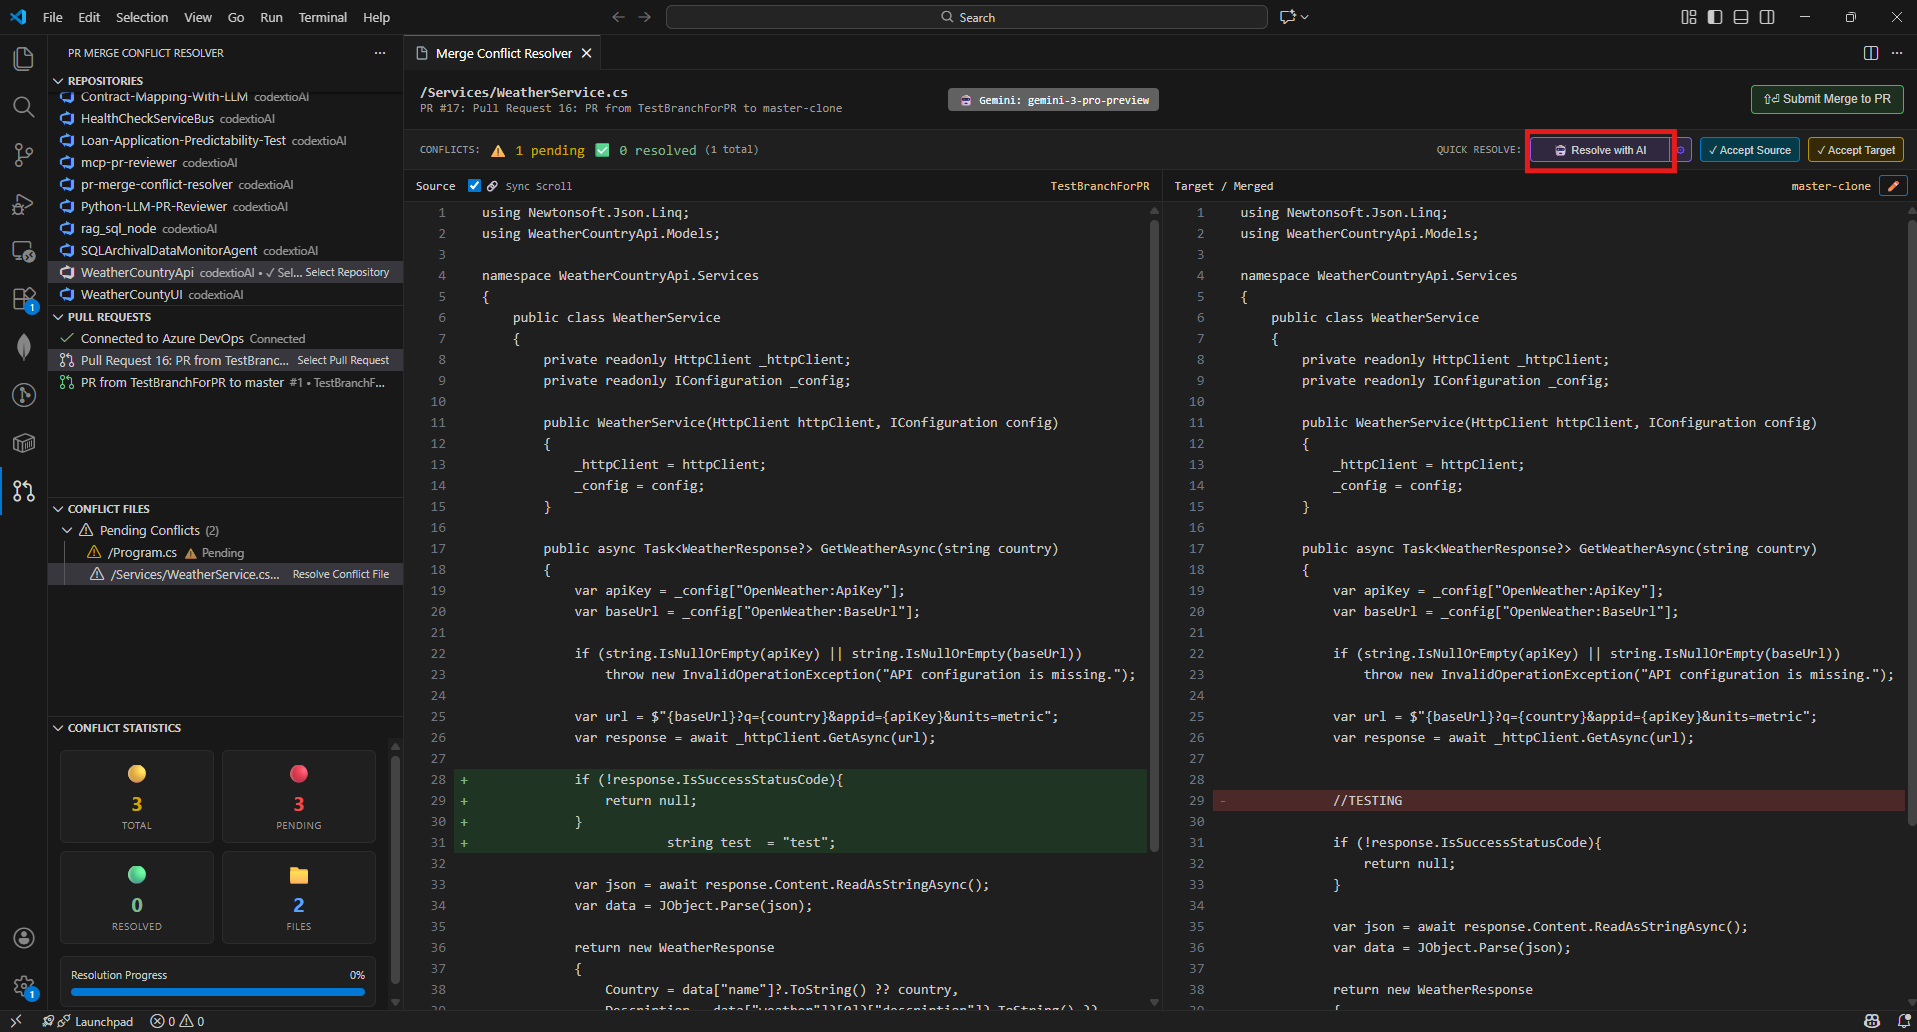This screenshot has width=1917, height=1032.
Task: Open Remote Explorer in activity bar
Action: pos(23,251)
